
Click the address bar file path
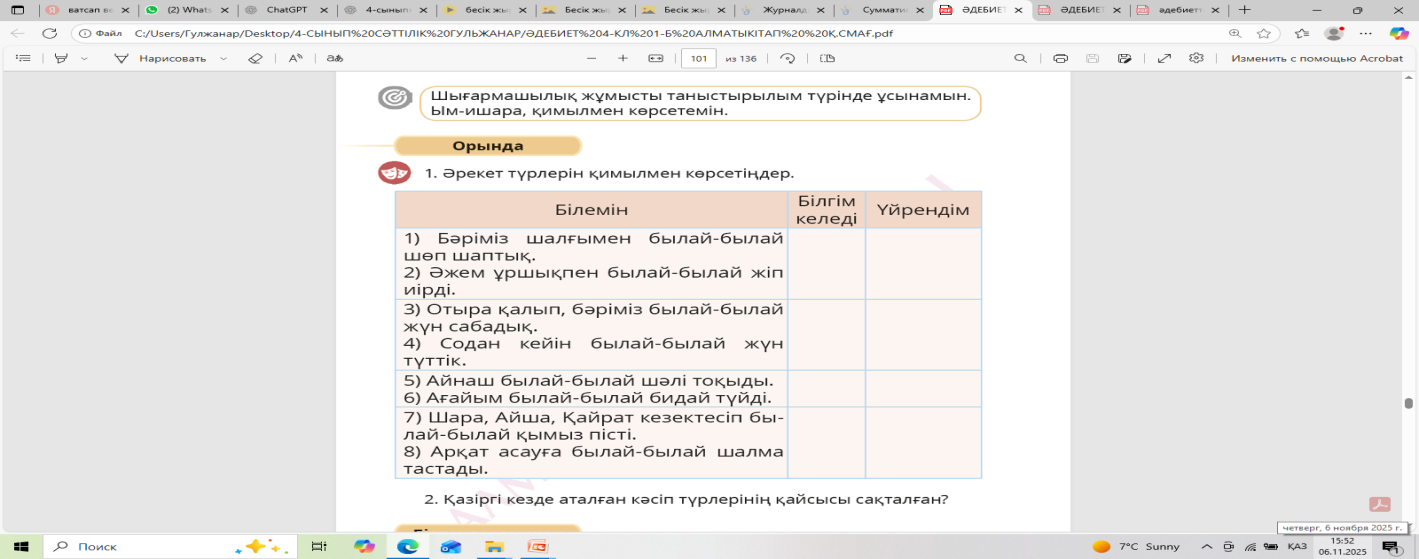pos(514,33)
